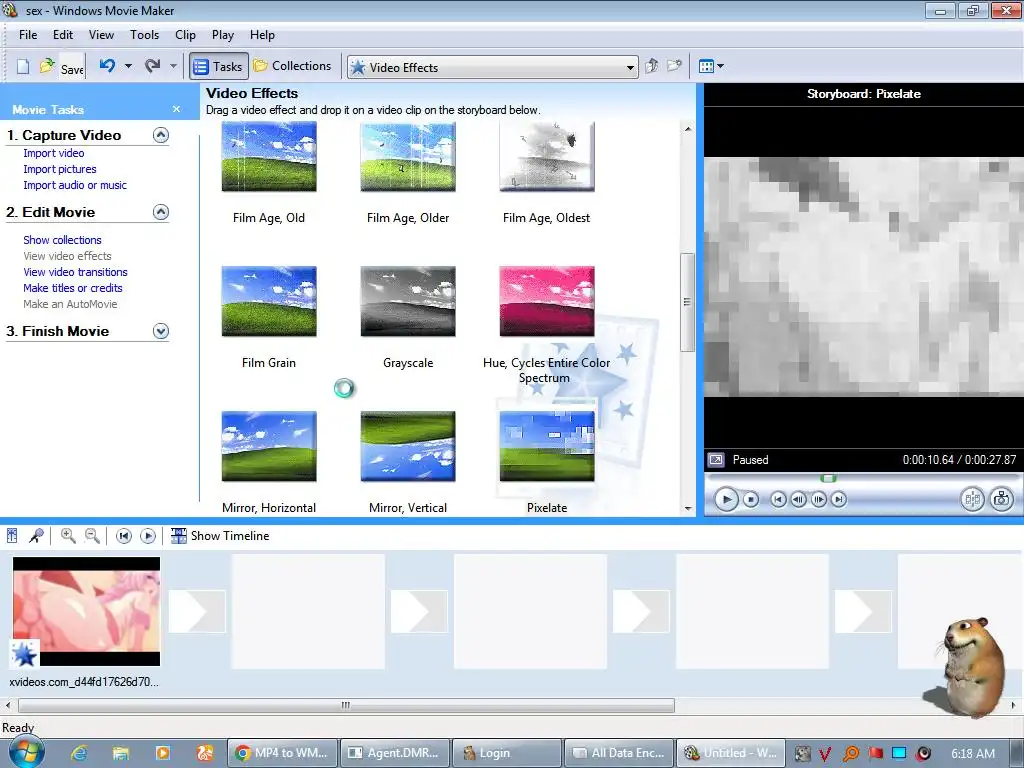Step to Previous Frame in the preview
Screen dimensions: 1024x768
pyautogui.click(x=798, y=500)
